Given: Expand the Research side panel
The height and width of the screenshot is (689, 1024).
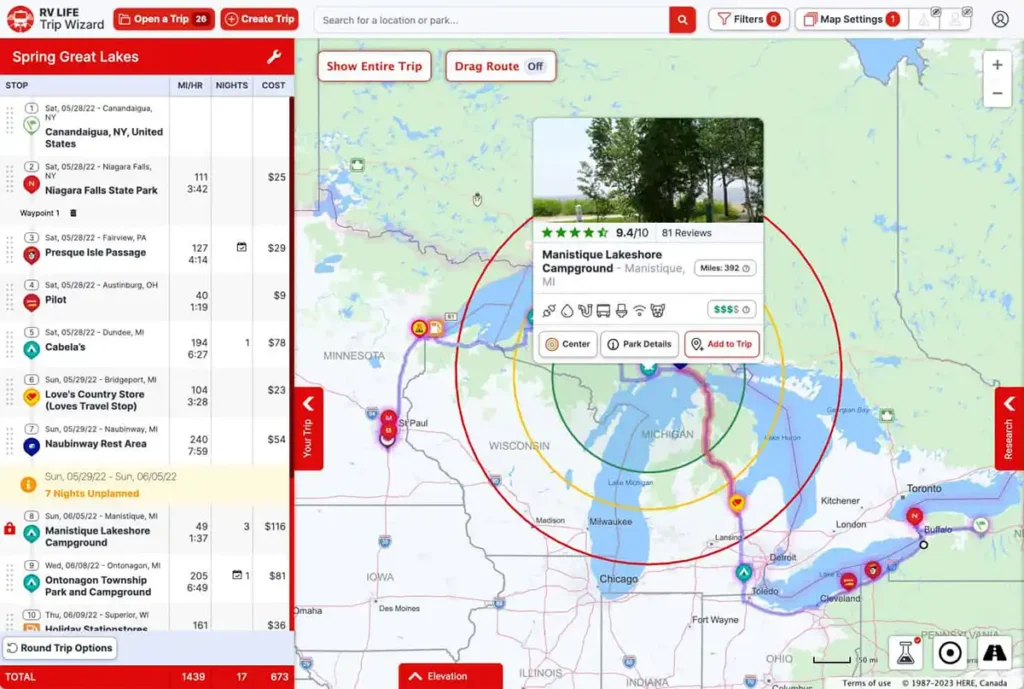Looking at the screenshot, I should [x=1009, y=428].
